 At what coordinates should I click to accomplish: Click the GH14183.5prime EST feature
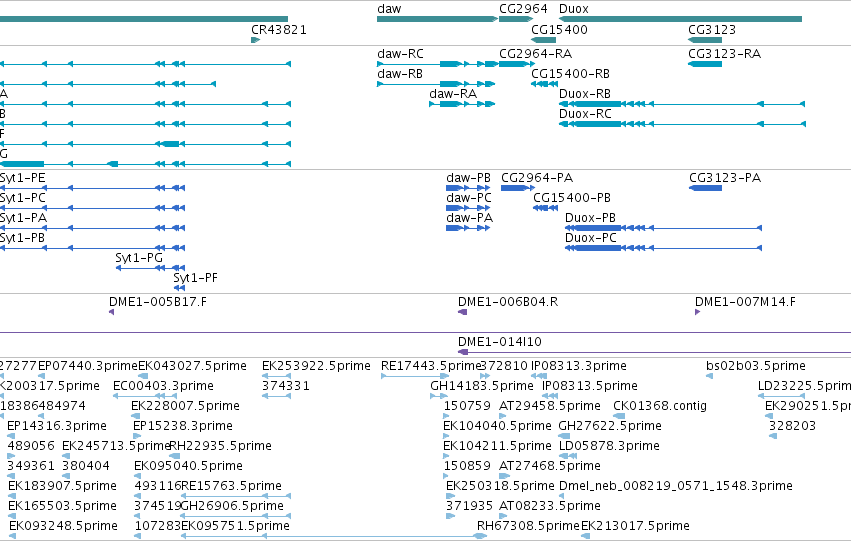pos(439,396)
